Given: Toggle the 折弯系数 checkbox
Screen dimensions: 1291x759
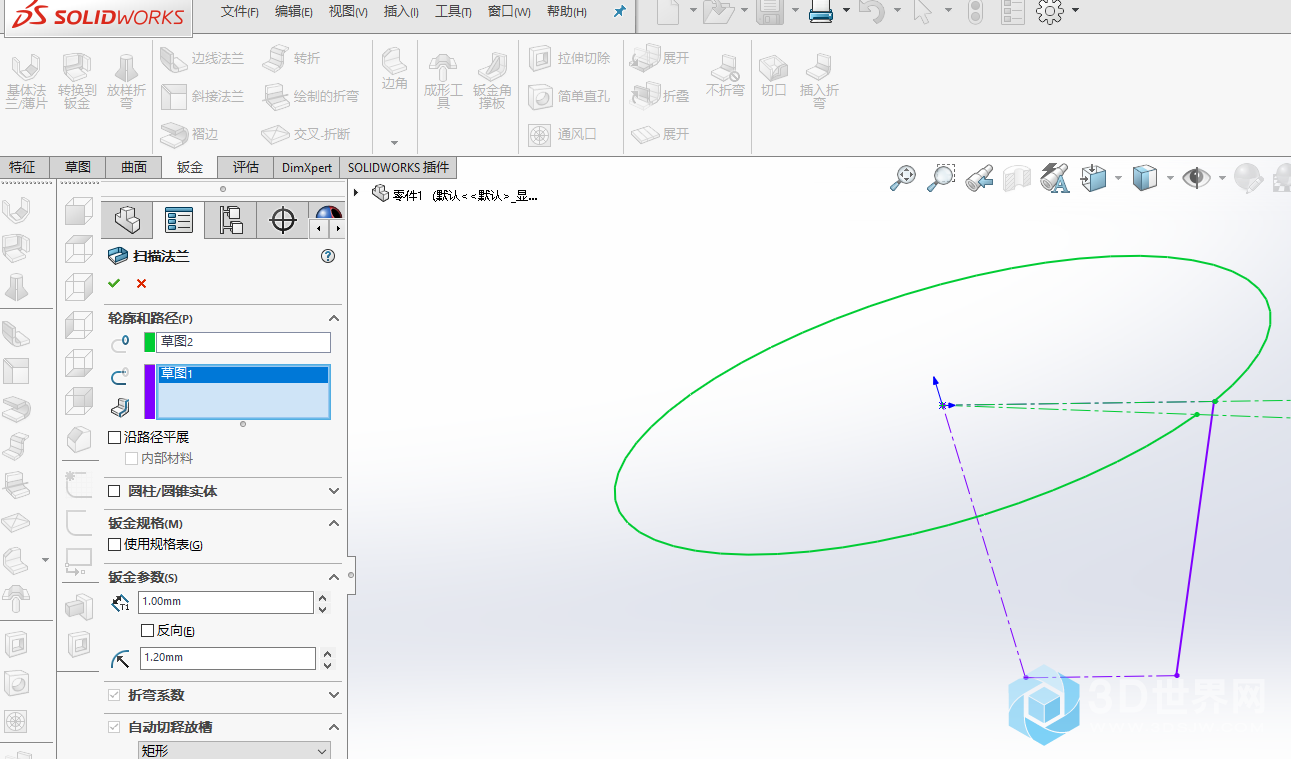Looking at the screenshot, I should pyautogui.click(x=114, y=695).
